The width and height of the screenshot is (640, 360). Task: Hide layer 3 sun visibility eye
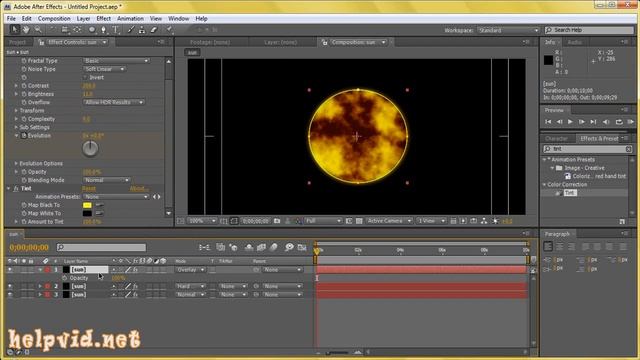coord(10,294)
